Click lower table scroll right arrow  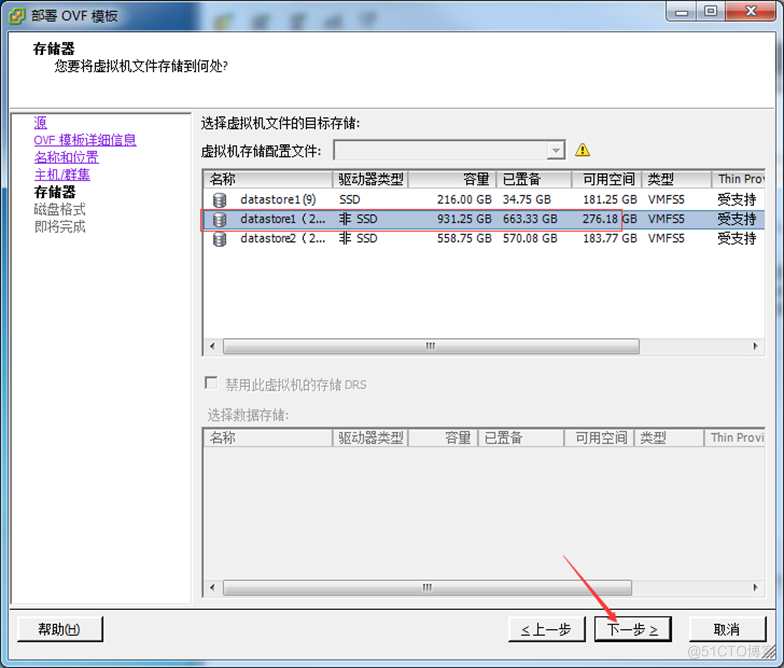click(755, 588)
